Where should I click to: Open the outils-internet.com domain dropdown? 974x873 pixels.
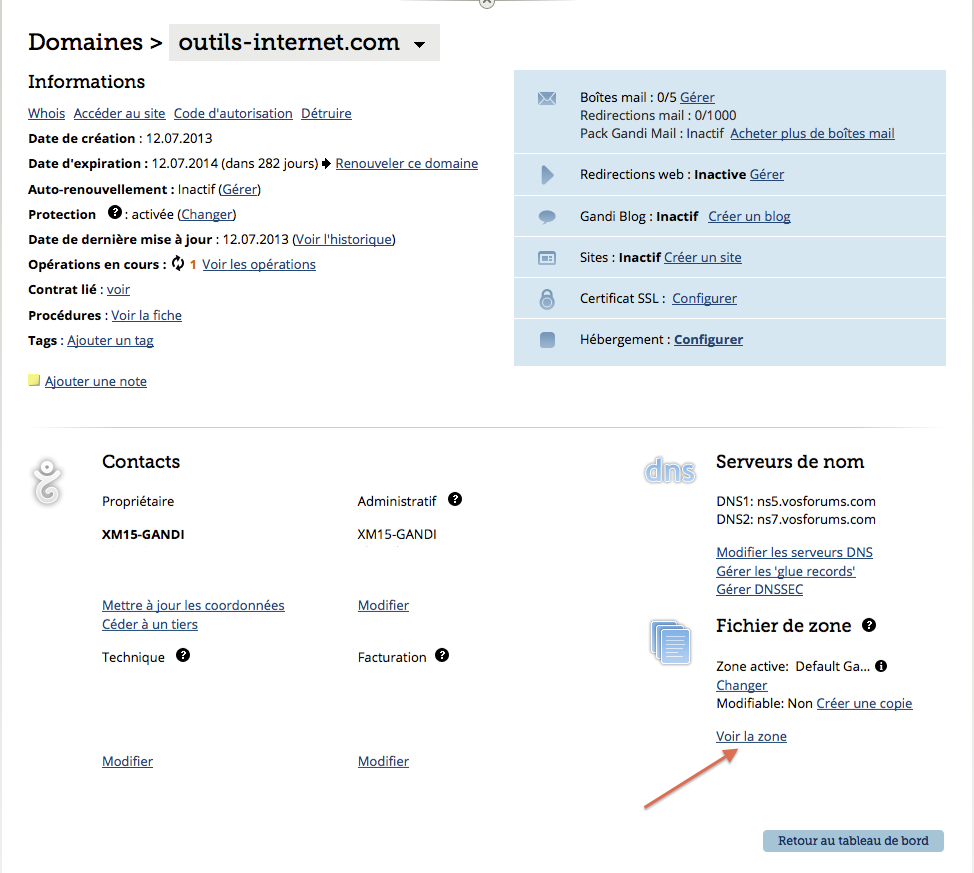pyautogui.click(x=304, y=42)
